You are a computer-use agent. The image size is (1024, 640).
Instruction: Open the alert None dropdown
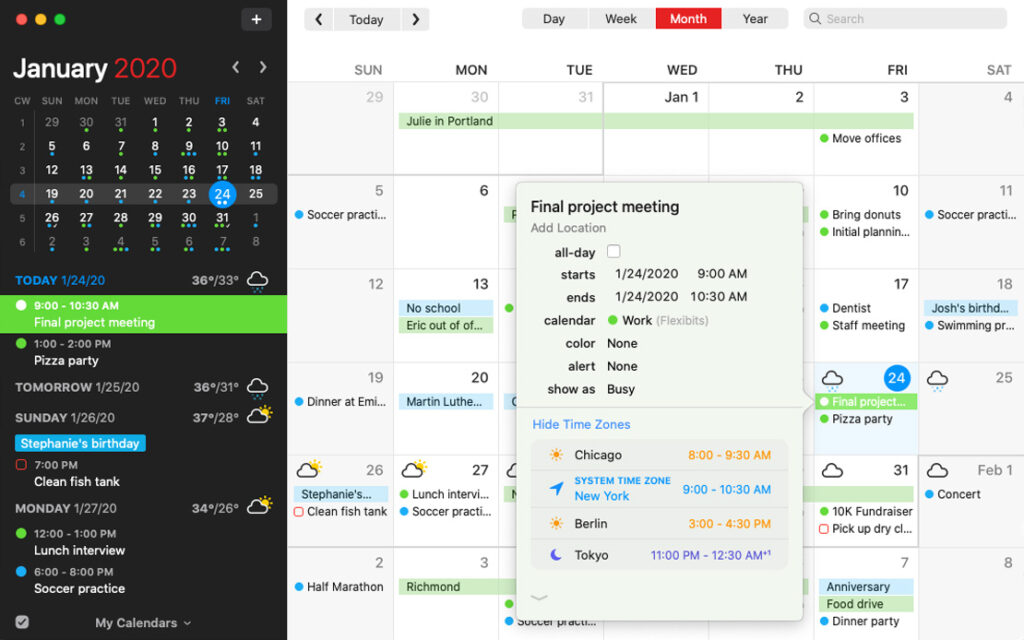[x=622, y=366]
